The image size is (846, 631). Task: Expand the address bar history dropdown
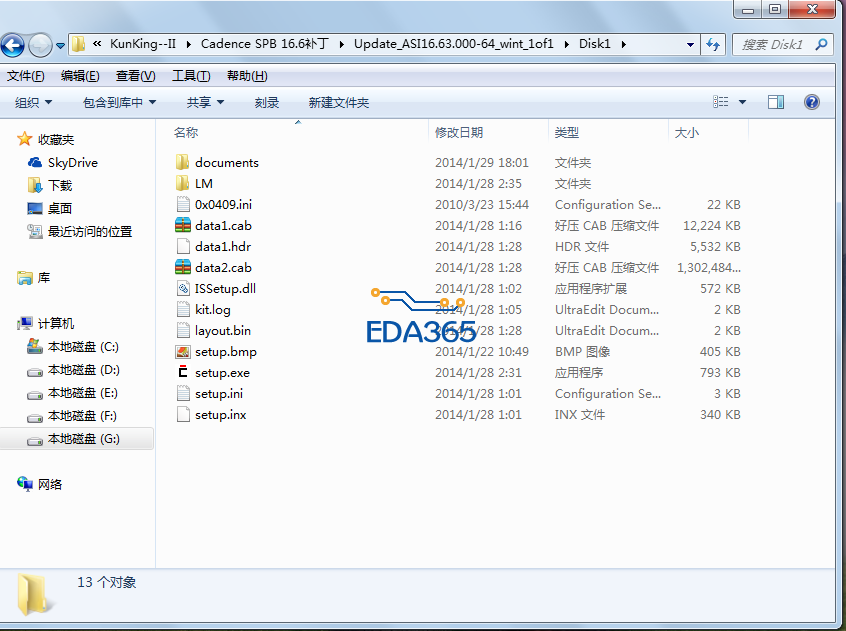690,45
